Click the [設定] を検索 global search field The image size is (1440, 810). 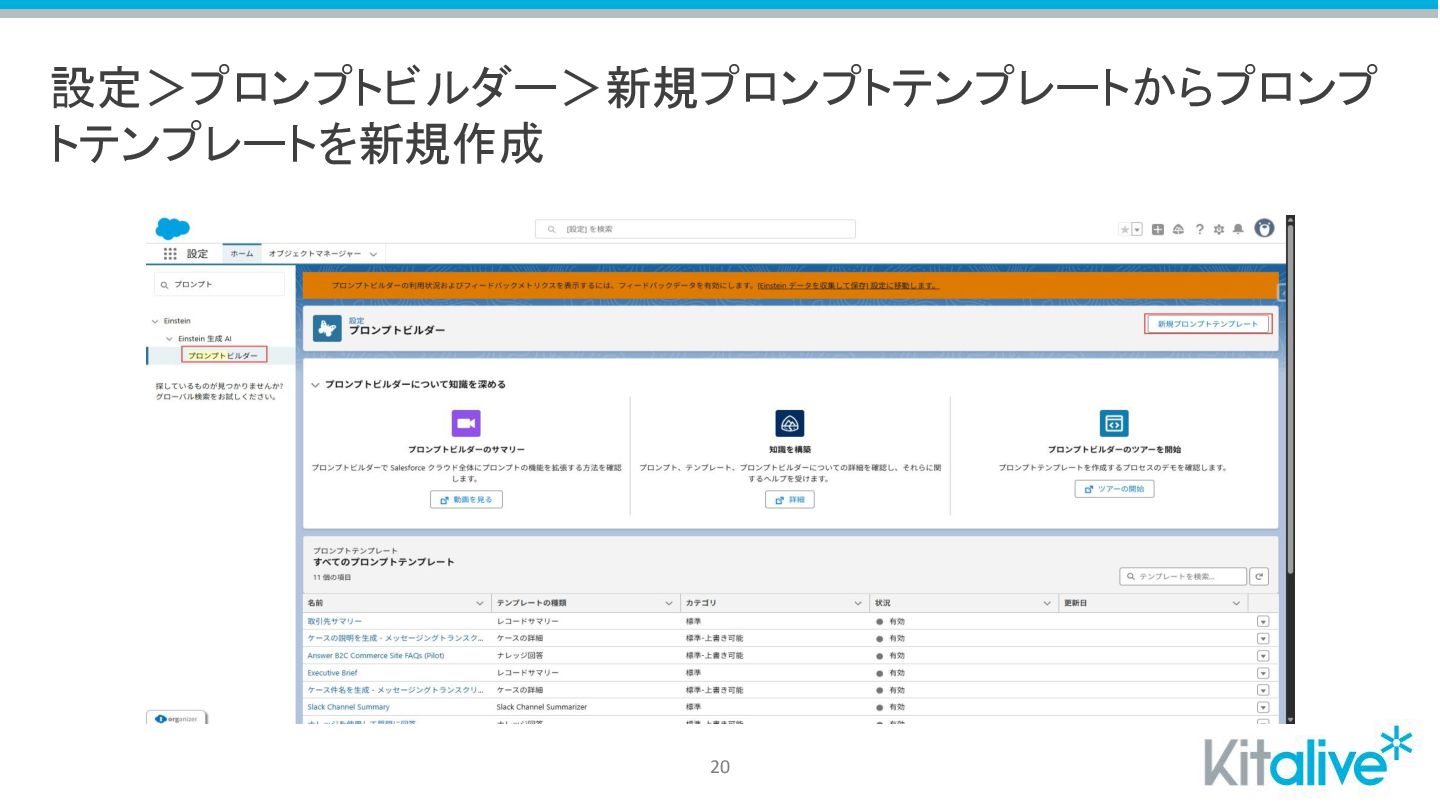(695, 229)
